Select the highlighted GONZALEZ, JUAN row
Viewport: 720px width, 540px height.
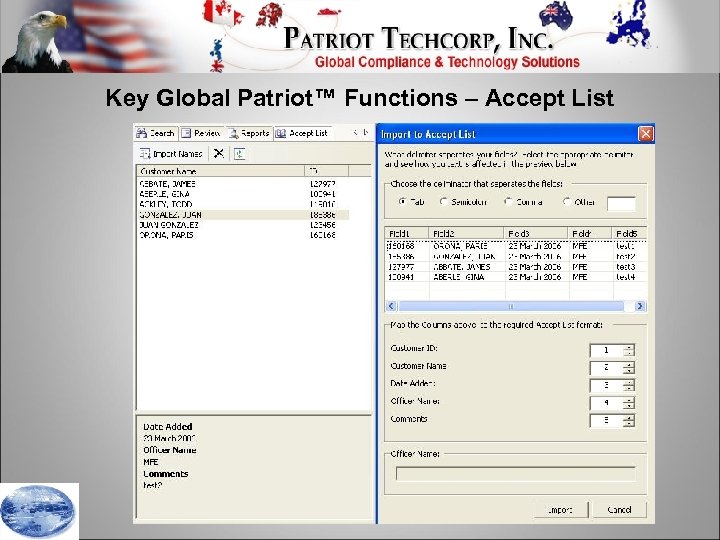pyautogui.click(x=243, y=214)
